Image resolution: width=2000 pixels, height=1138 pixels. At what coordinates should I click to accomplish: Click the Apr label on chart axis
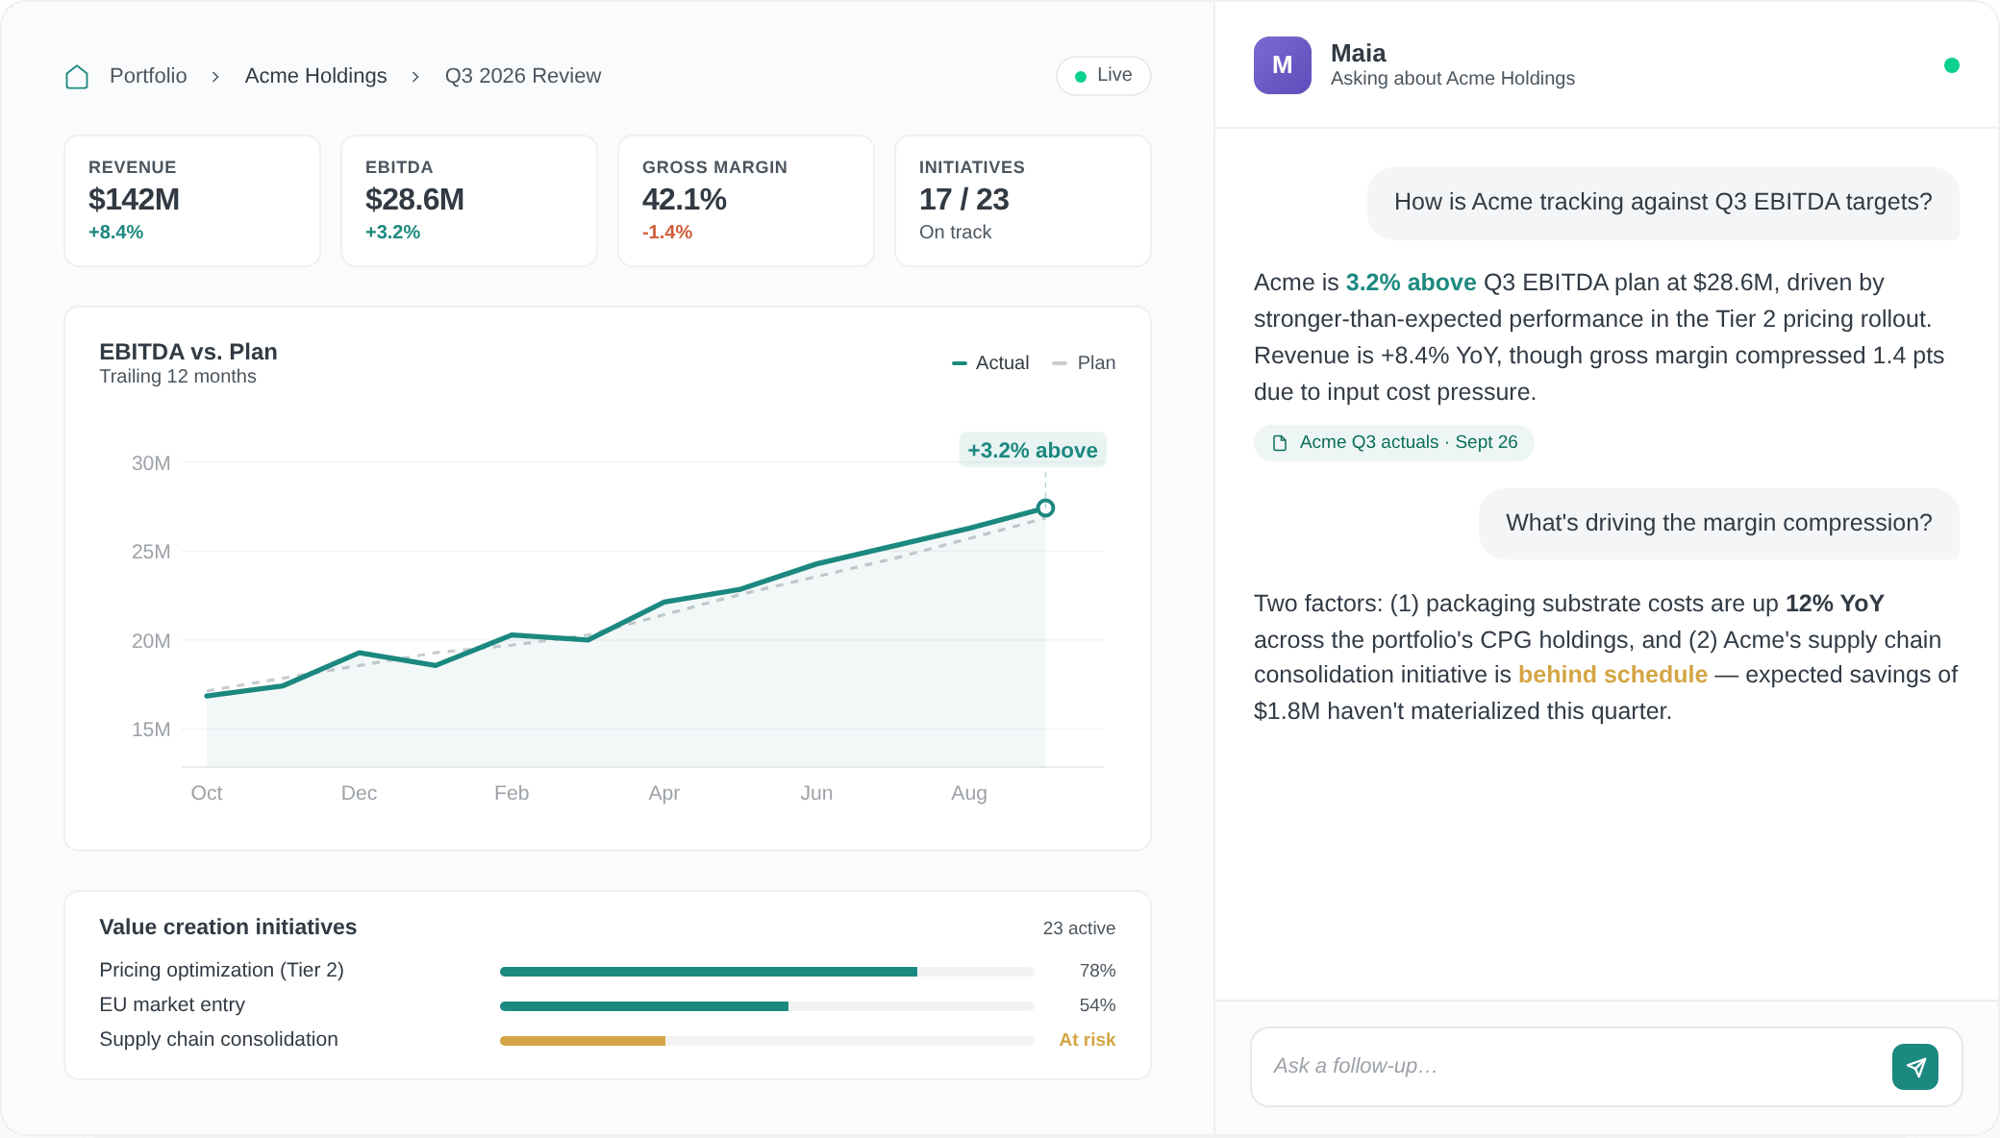click(664, 793)
